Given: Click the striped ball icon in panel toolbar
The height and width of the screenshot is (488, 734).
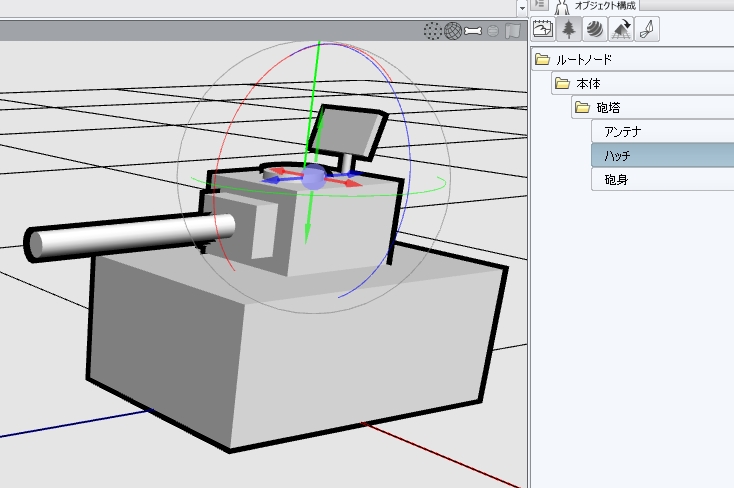Looking at the screenshot, I should (595, 30).
